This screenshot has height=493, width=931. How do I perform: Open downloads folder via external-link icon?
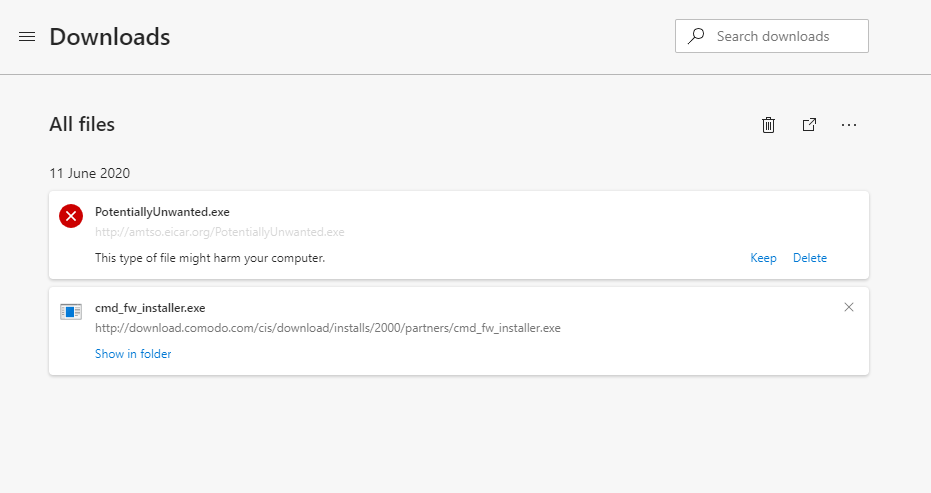tap(809, 125)
